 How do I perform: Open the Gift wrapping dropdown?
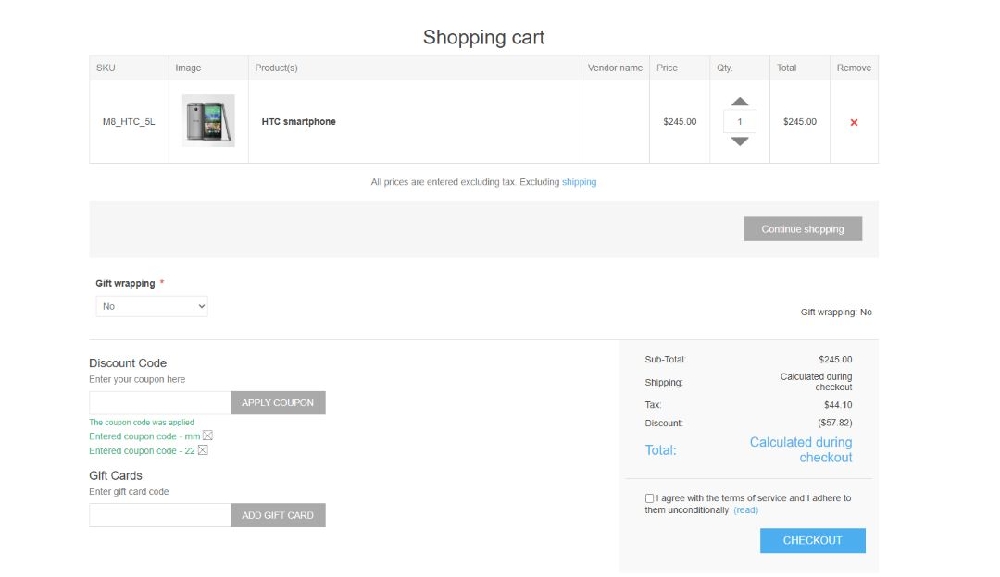151,306
